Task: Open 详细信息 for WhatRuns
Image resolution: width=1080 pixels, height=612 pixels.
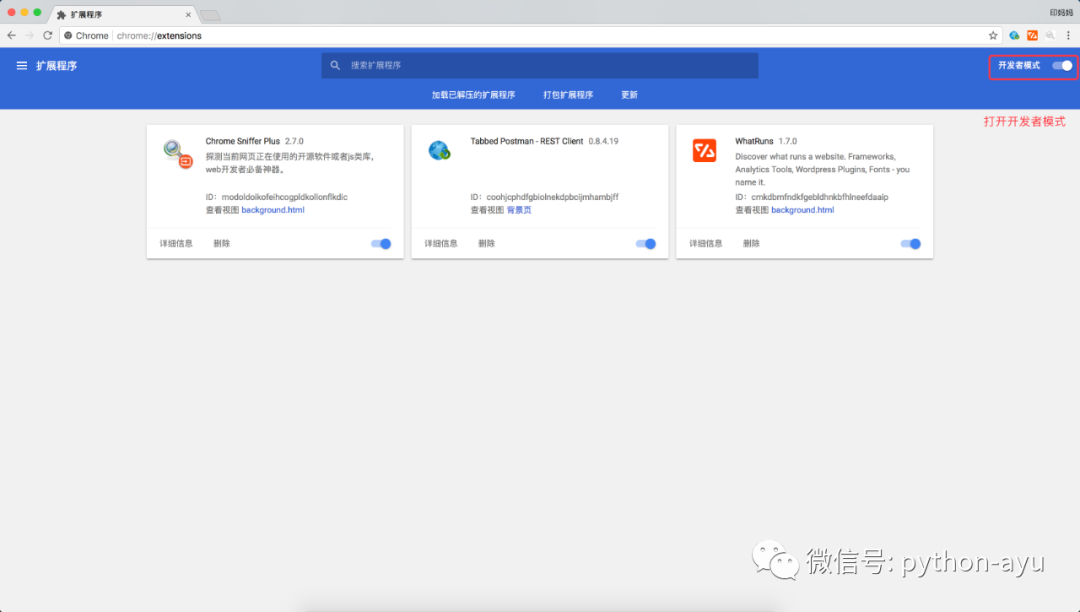Action: pyautogui.click(x=705, y=244)
